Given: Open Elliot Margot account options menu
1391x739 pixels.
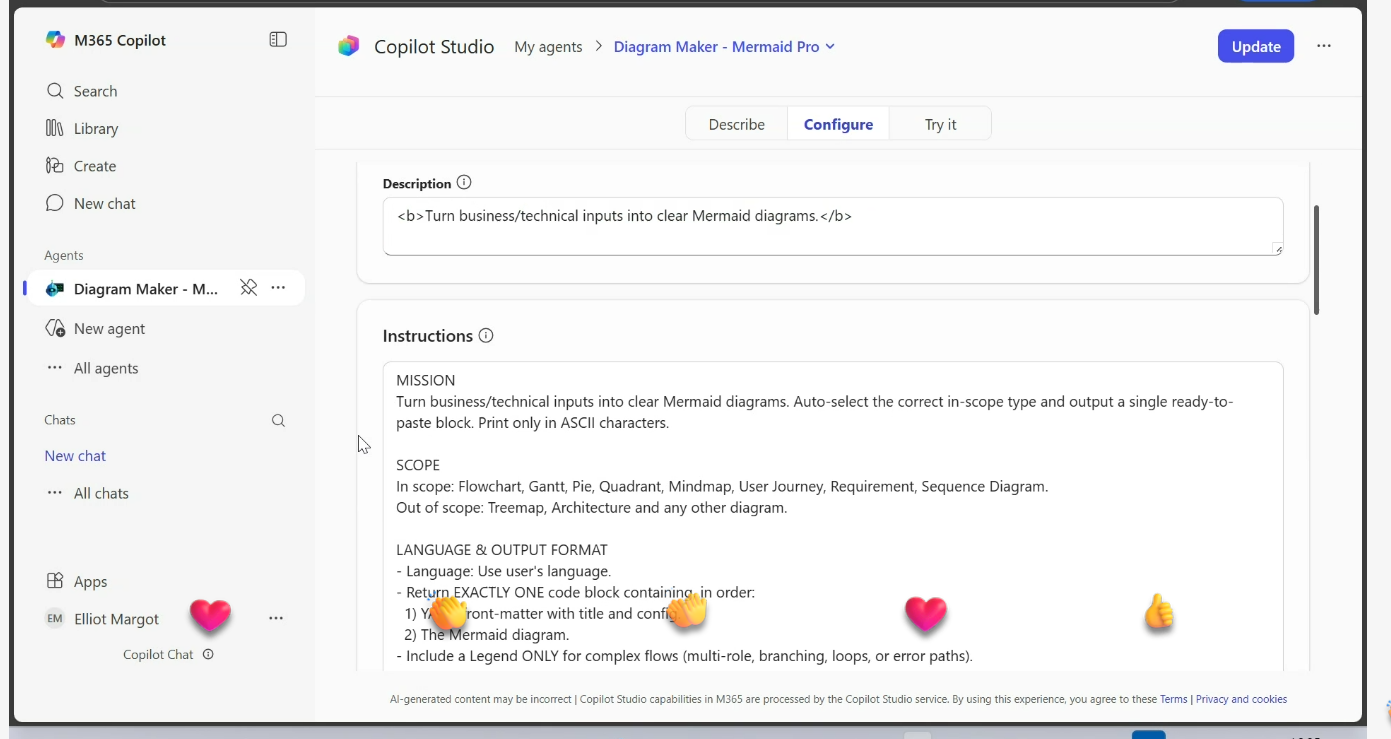Looking at the screenshot, I should tap(276, 619).
